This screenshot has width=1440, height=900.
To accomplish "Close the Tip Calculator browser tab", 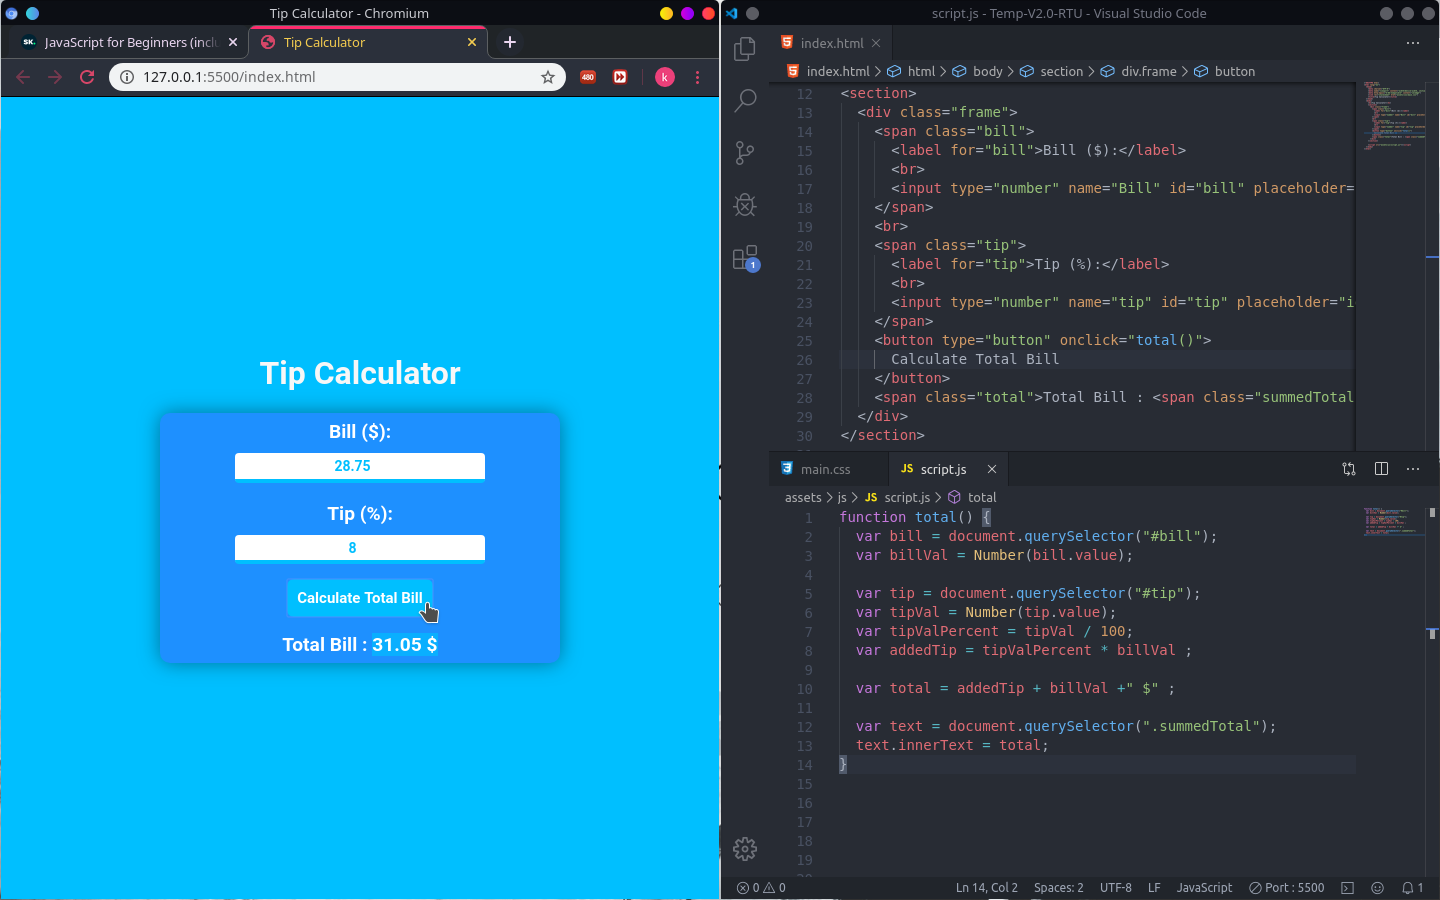I will point(472,42).
